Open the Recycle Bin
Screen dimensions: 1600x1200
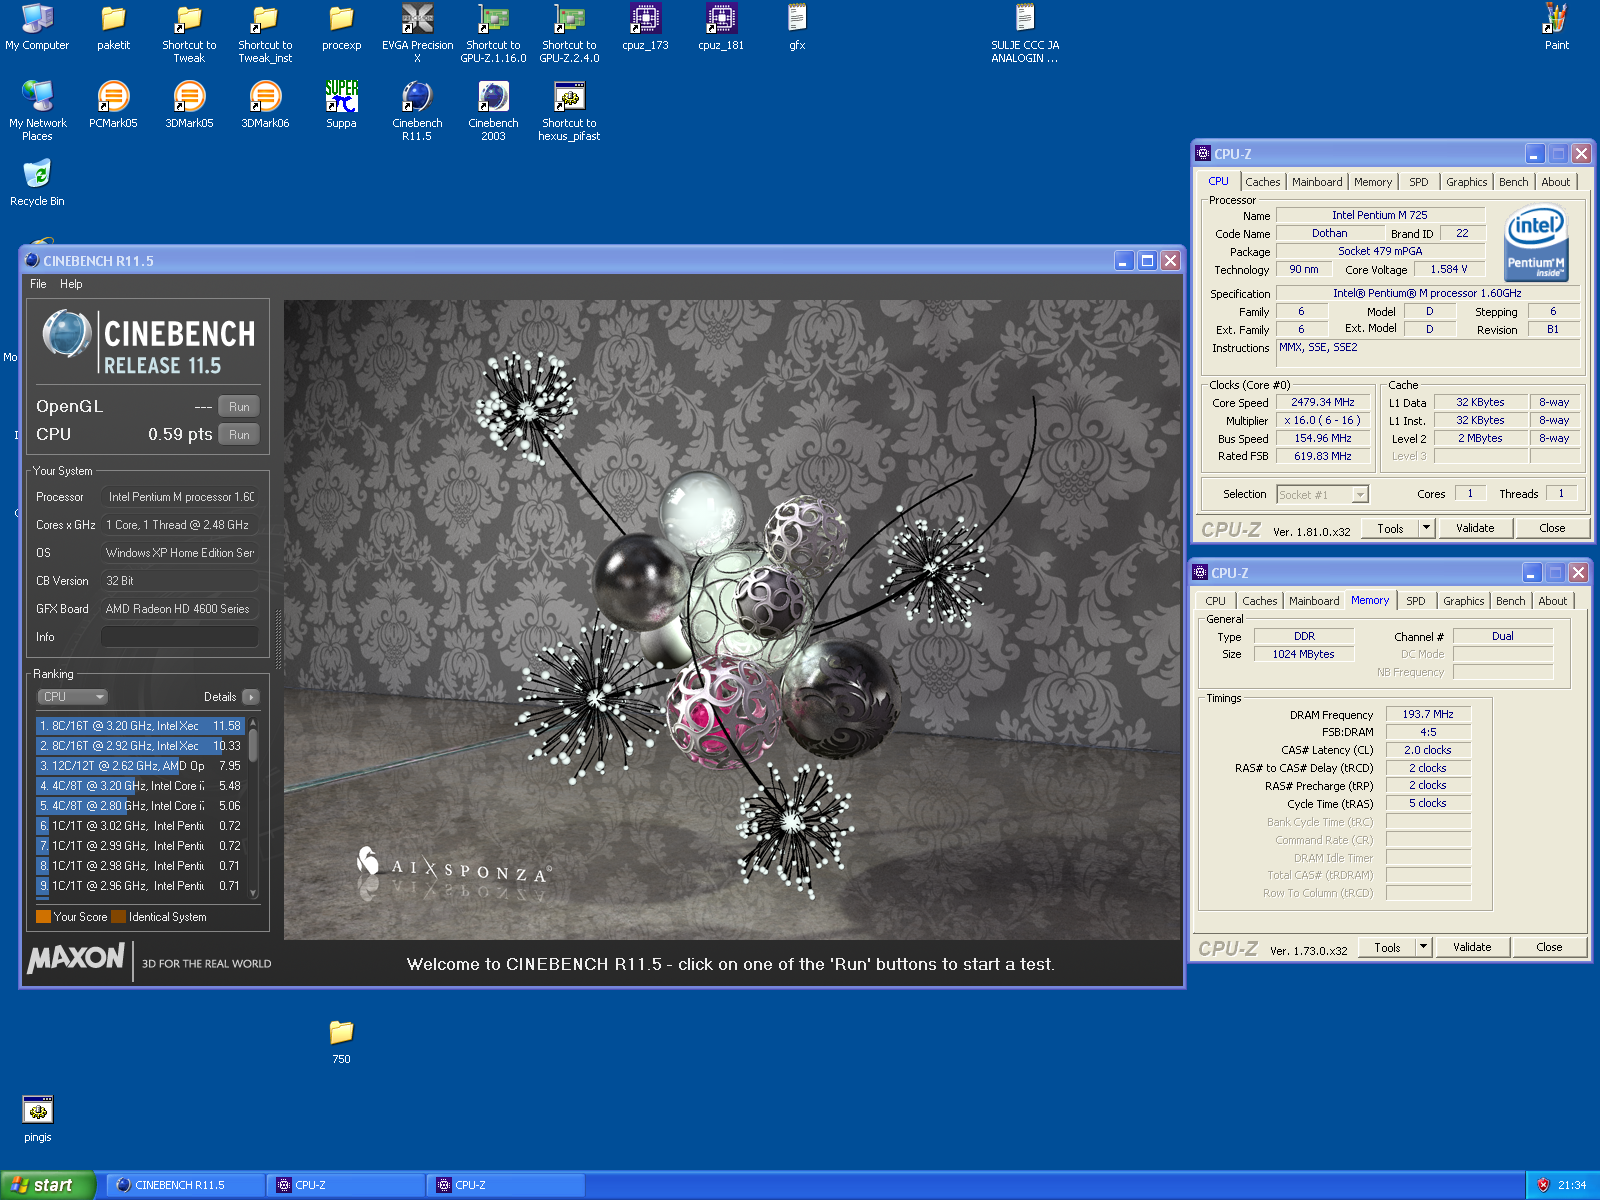point(37,183)
